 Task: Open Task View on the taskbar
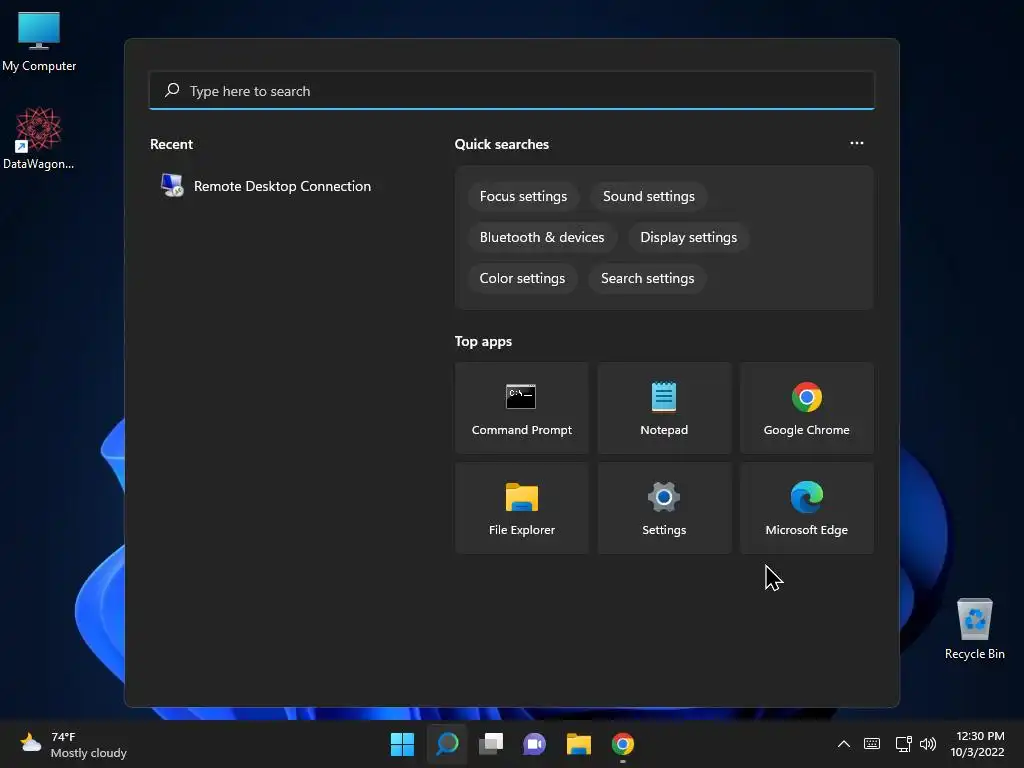491,744
